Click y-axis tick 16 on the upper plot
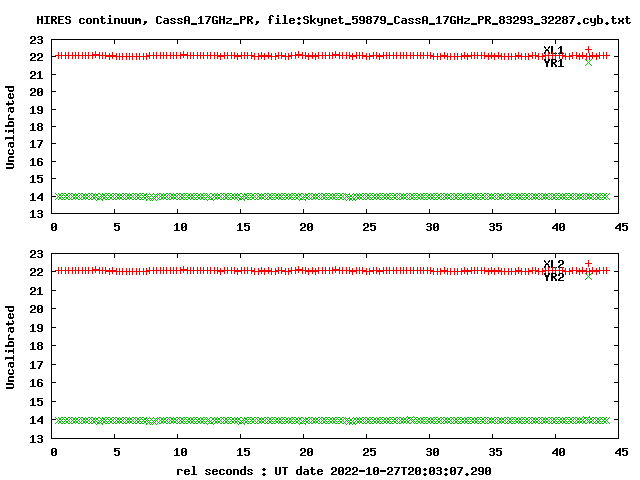 36,162
